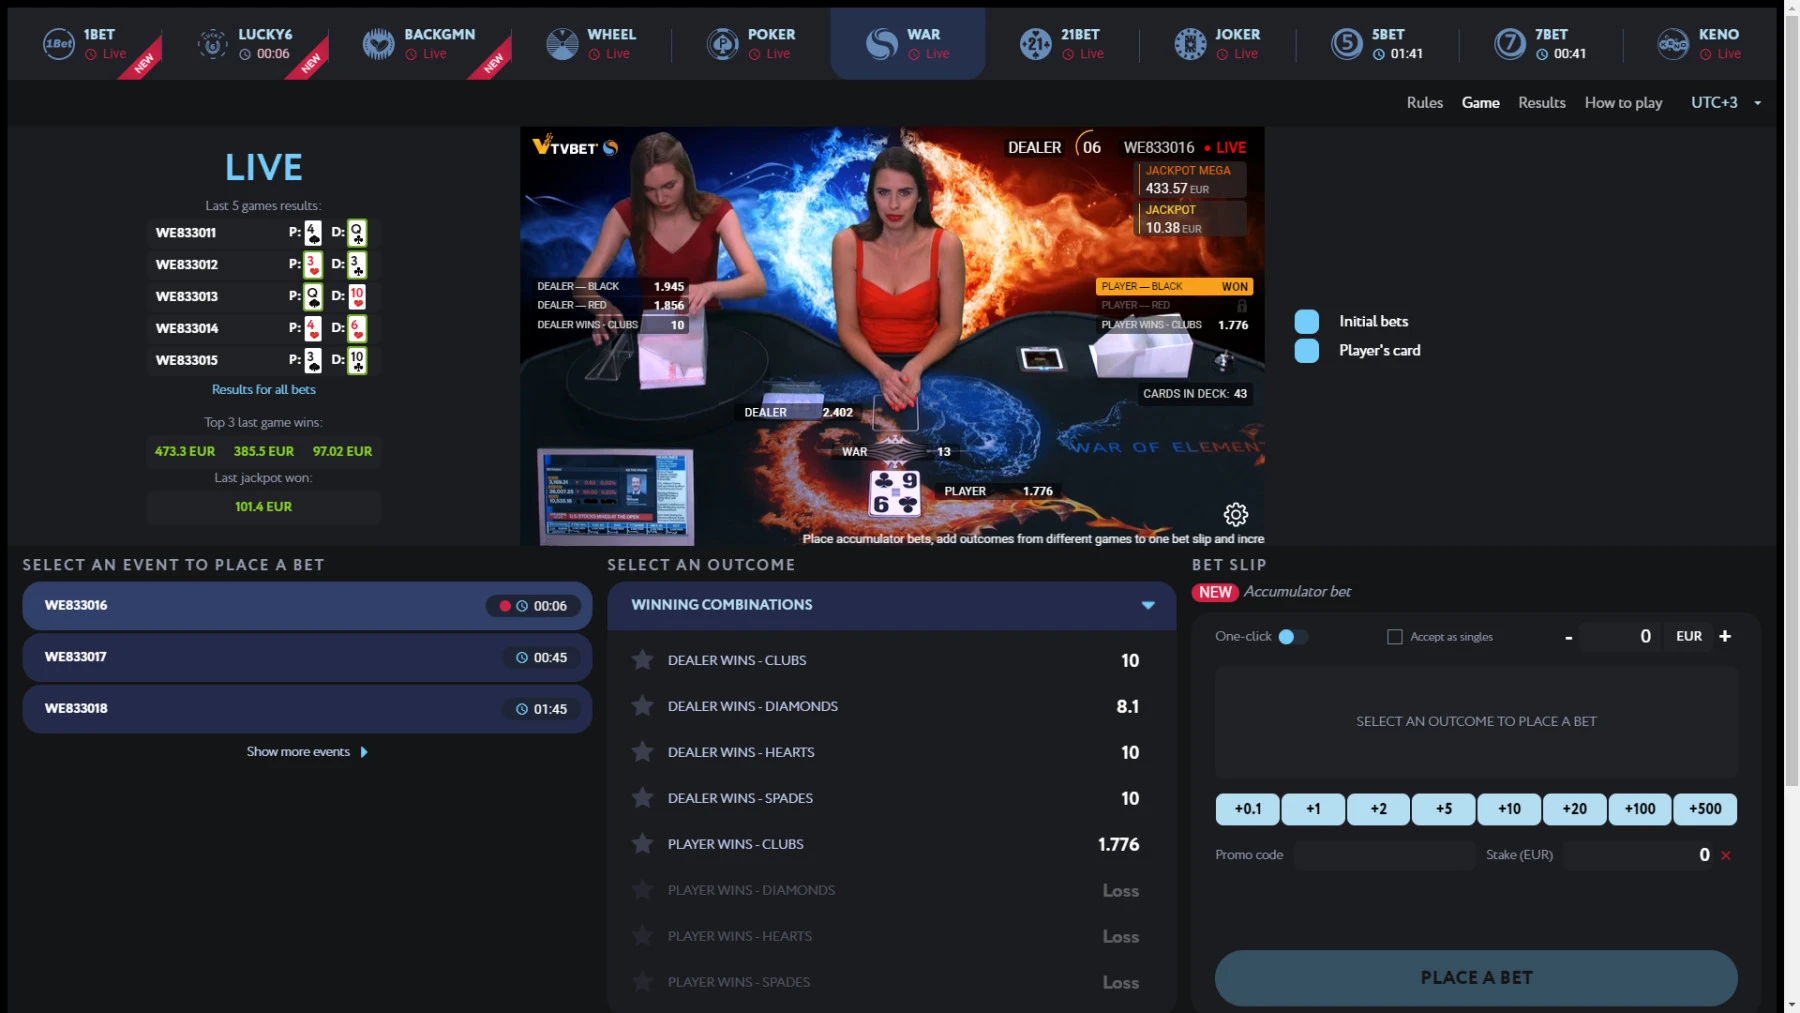1800x1013 pixels.
Task: Open Results for all bets link
Action: 263,390
